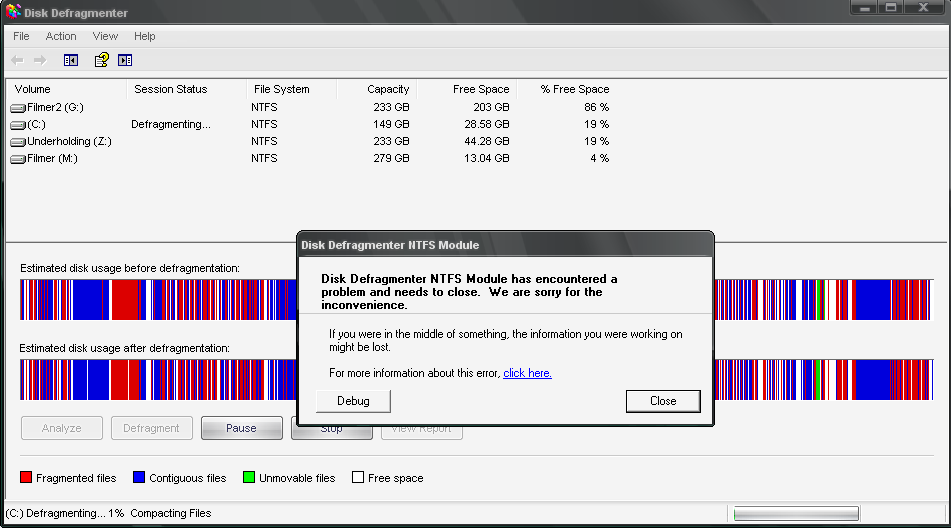Click the '279 GB' capacity value
The image size is (951, 528).
coord(391,158)
